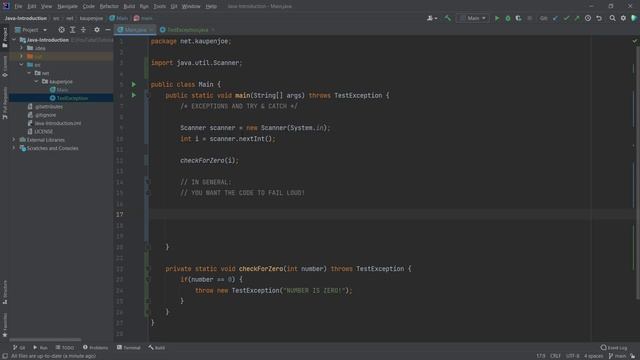Commit changes with the Git green checkmark
The image size is (640, 360).
pyautogui.click(x=566, y=18)
